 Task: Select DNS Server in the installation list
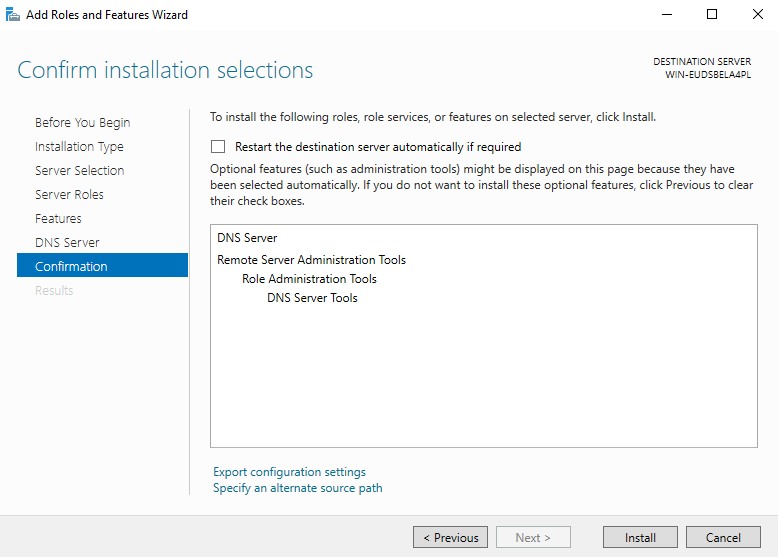coord(247,238)
